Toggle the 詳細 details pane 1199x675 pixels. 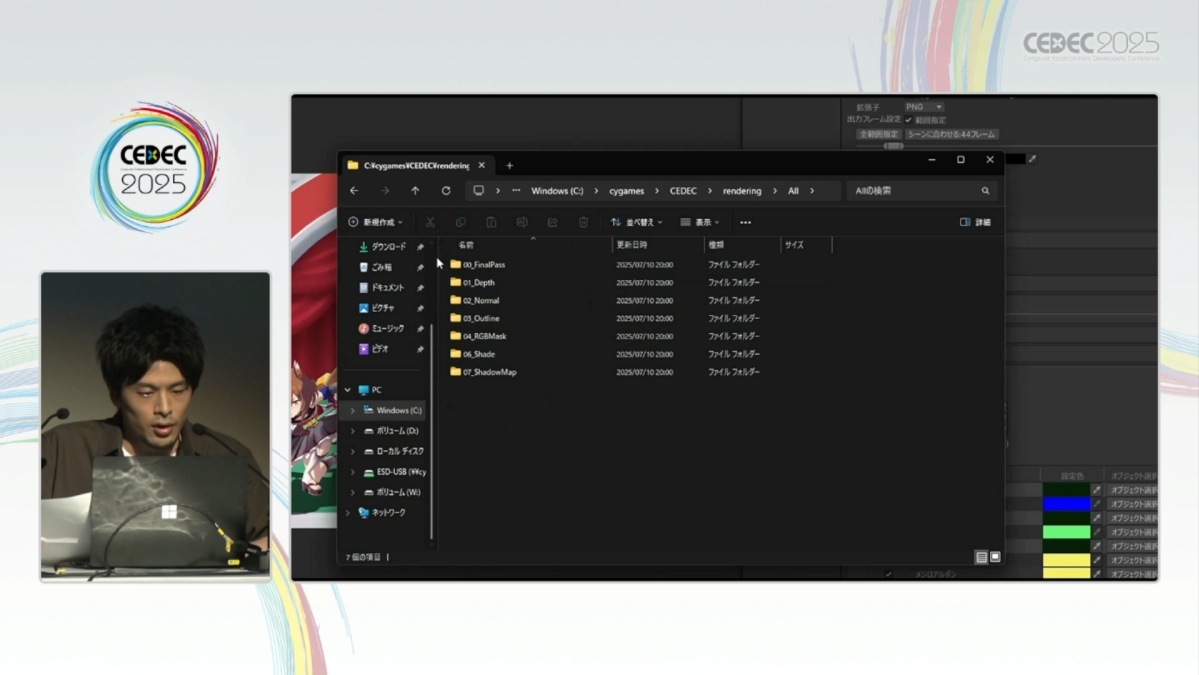975,222
